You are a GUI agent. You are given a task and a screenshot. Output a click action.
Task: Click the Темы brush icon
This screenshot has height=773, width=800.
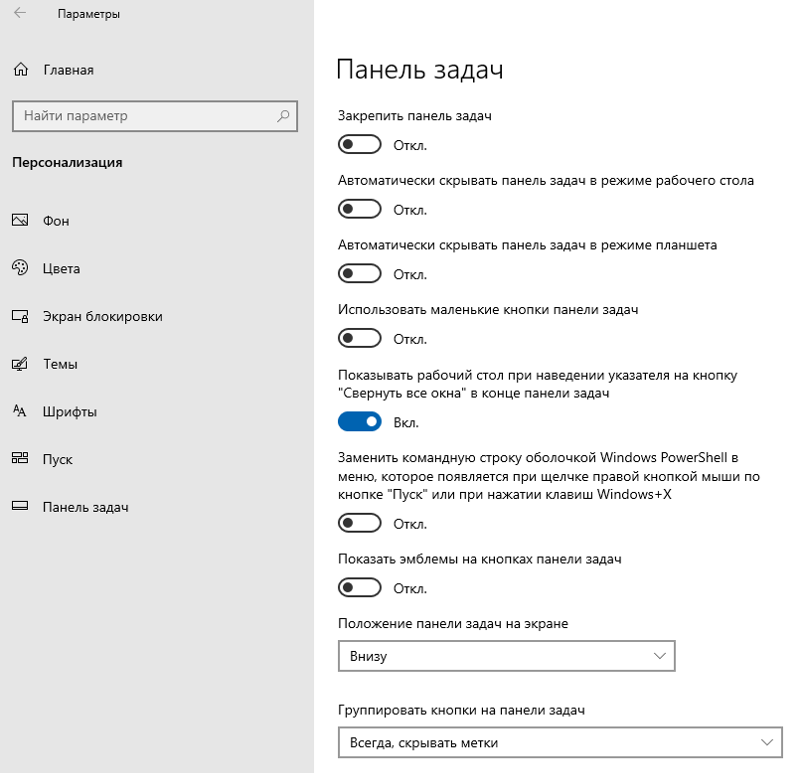[x=20, y=364]
